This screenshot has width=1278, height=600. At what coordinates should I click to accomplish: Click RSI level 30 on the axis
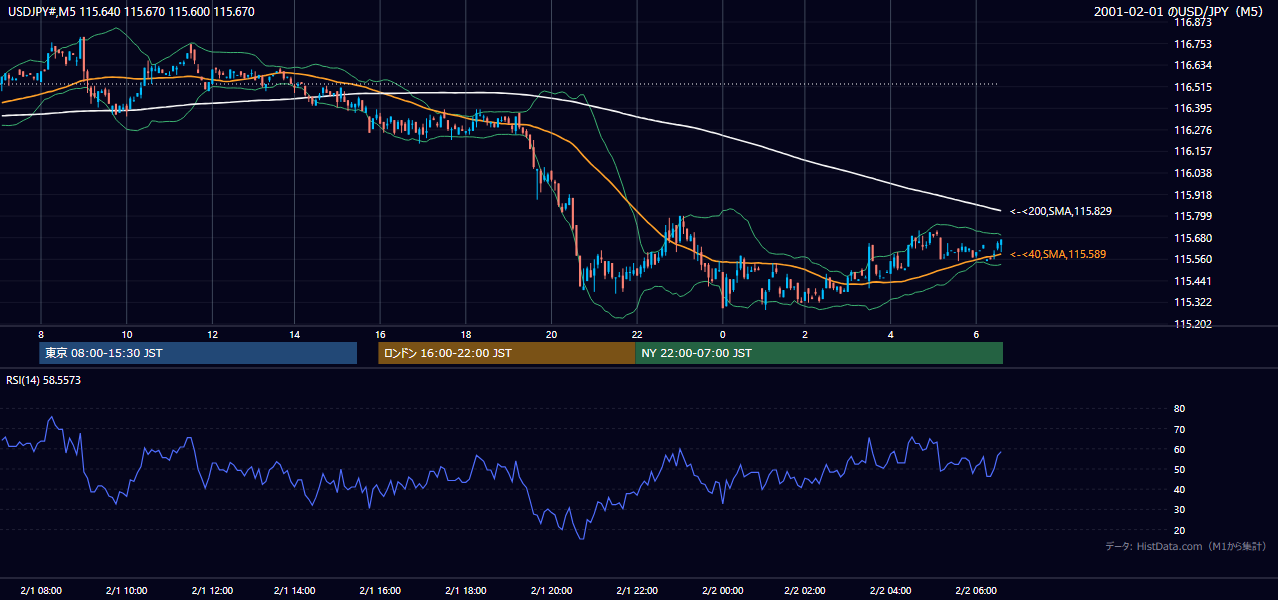pyautogui.click(x=1179, y=510)
